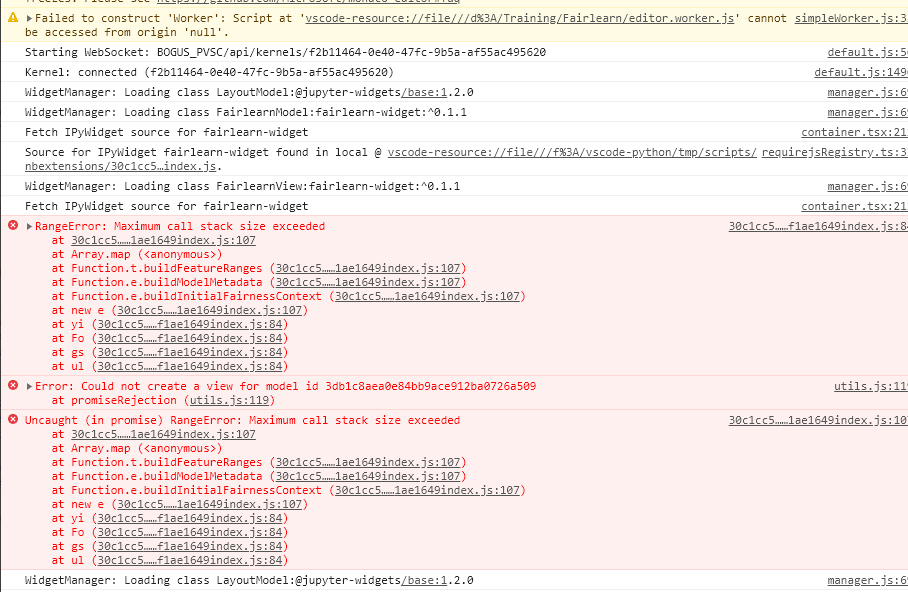This screenshot has width=908, height=592.
Task: Open 'at ul' index.js:84 link in first RangeError
Action: pyautogui.click(x=190, y=366)
